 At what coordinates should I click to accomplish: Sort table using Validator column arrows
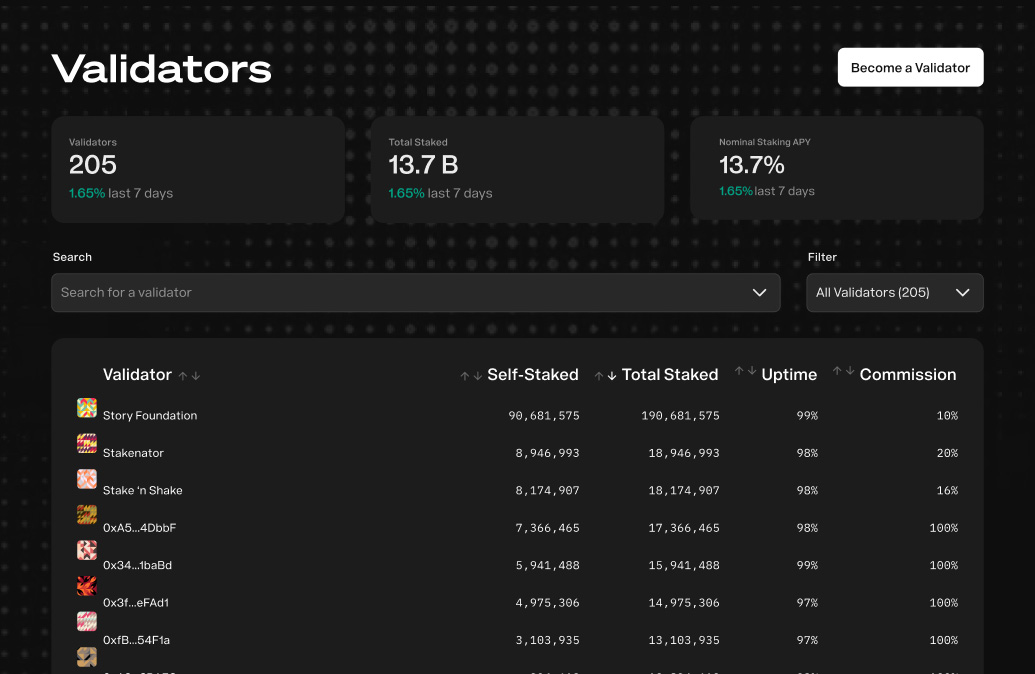(189, 376)
